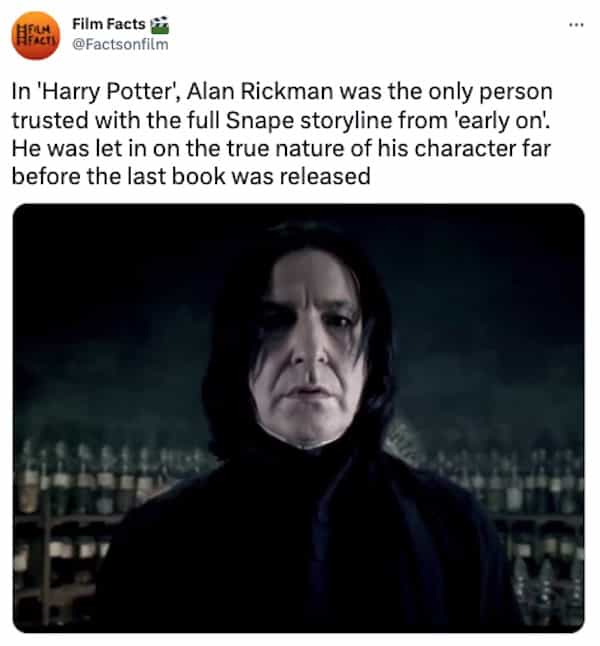This screenshot has width=600, height=646.
Task: Visit the @Factsonfilm handle link
Action: 120,44
